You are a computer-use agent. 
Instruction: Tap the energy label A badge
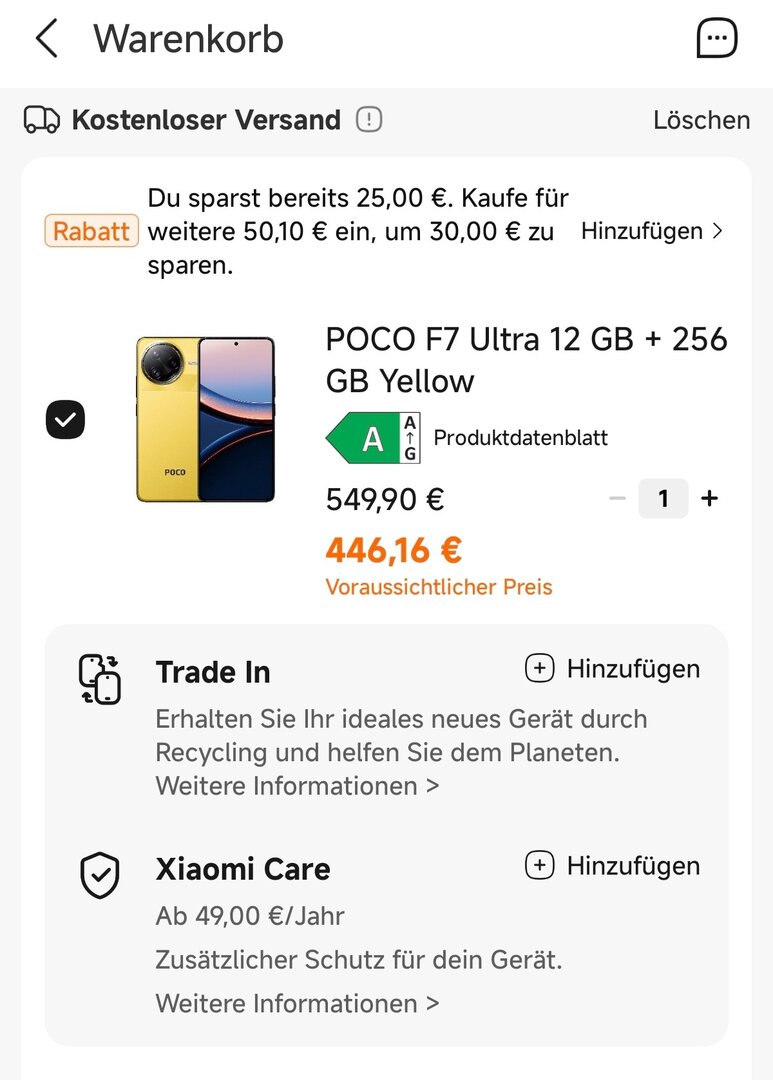coord(373,438)
